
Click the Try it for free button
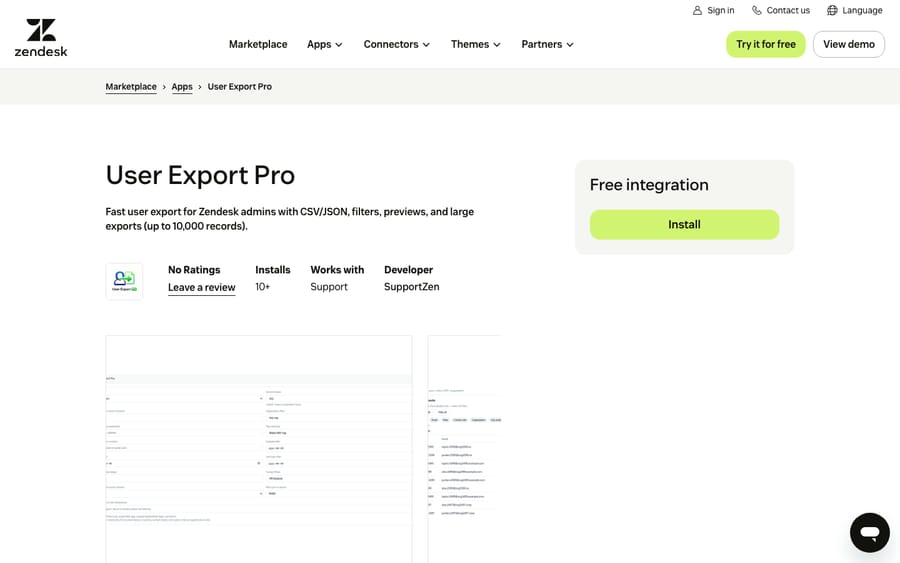coord(766,44)
